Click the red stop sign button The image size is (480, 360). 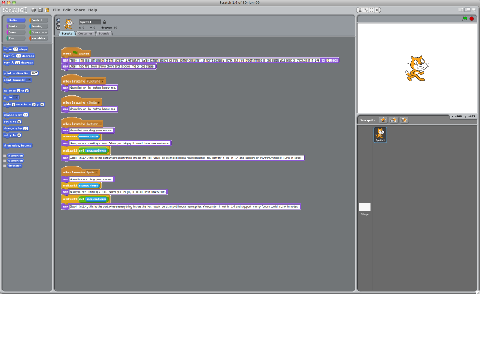click(472, 19)
